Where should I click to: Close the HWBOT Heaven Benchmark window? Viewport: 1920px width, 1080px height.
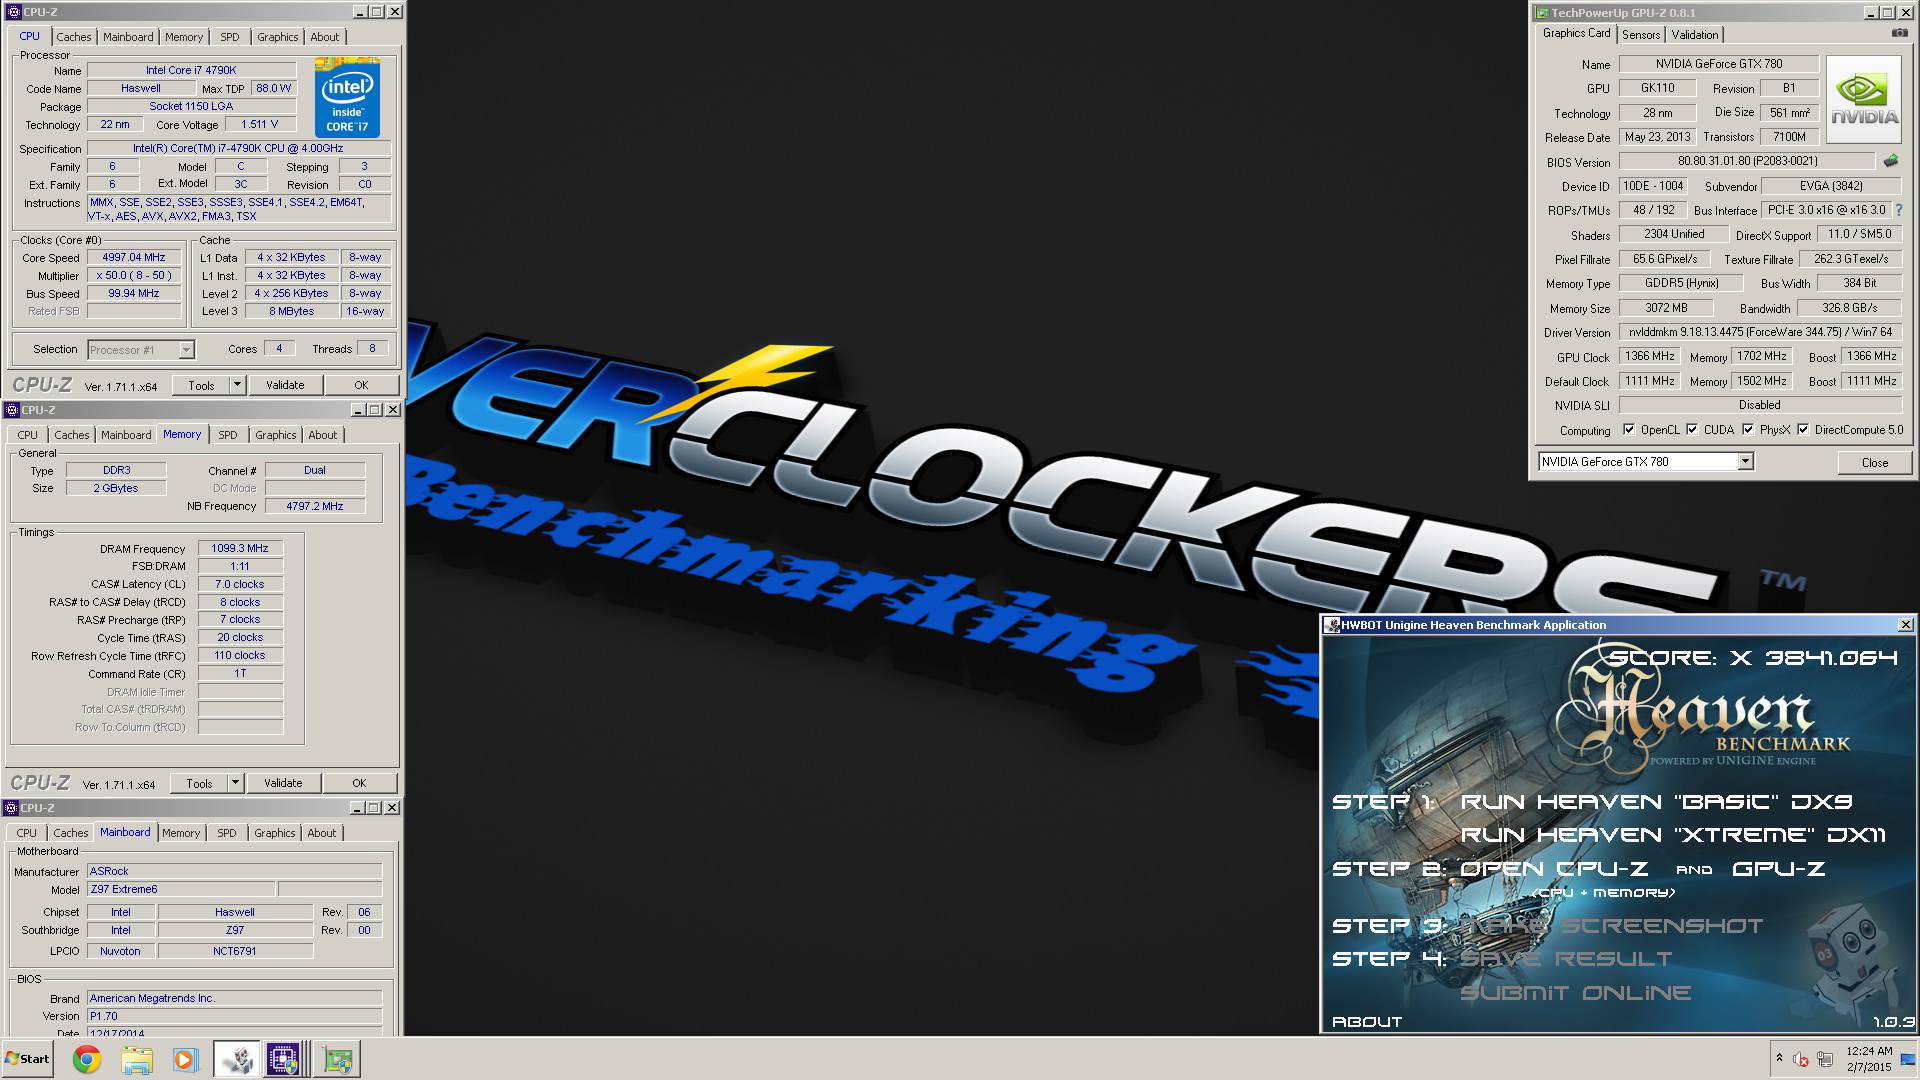1905,625
